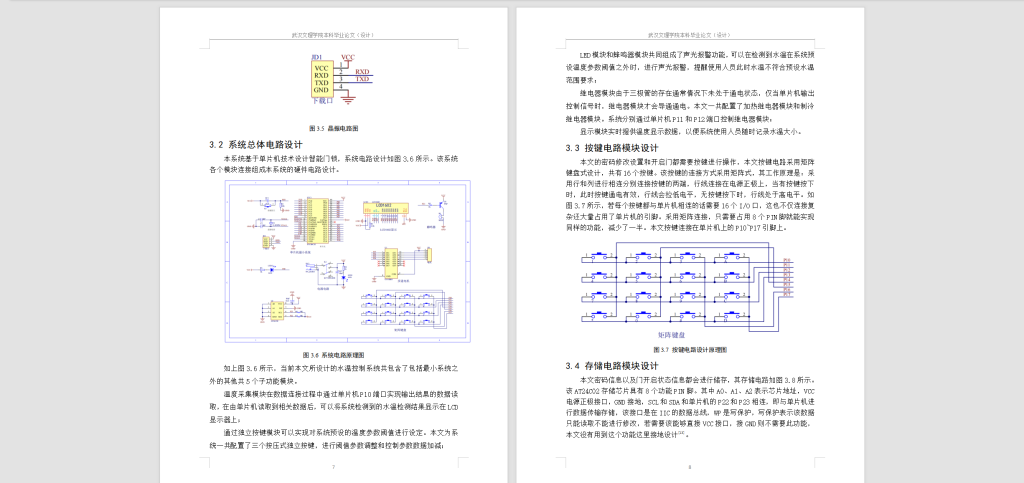
Task: Click the paragraph starting "本系统基于单片机技术"
Action: (334, 164)
